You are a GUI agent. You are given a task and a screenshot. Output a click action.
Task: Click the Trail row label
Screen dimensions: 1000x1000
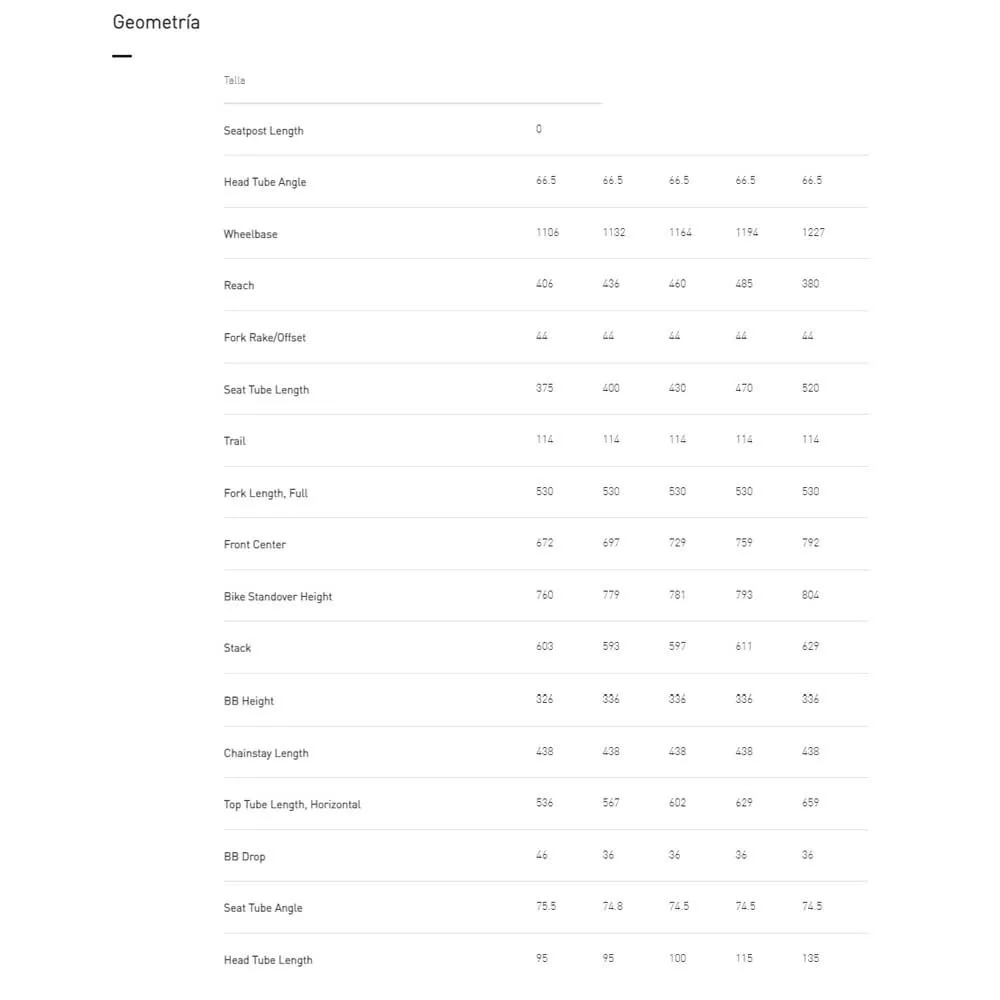235,441
